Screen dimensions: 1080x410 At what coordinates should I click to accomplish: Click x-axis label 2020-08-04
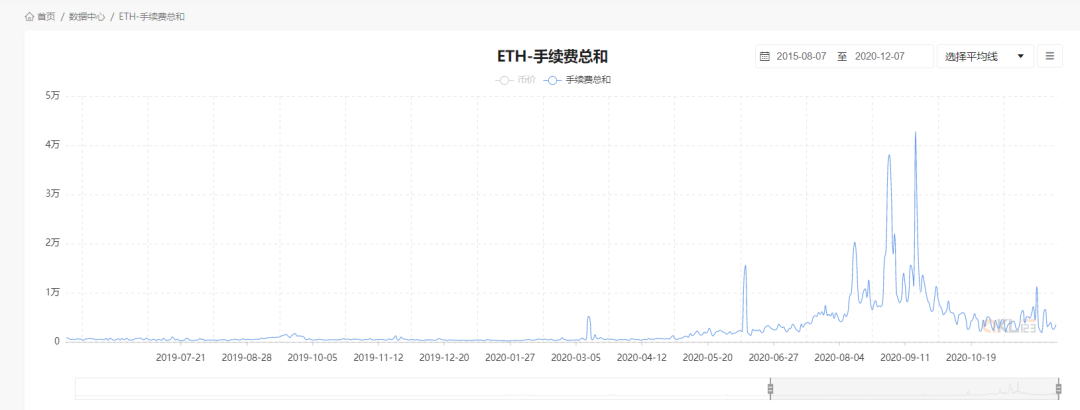point(839,358)
